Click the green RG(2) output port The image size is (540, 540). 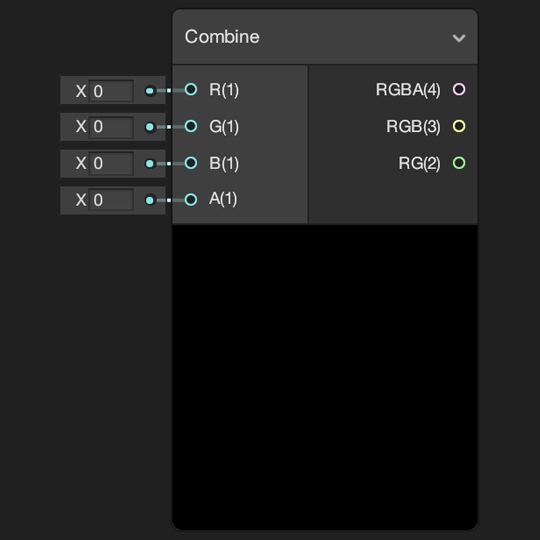459,163
